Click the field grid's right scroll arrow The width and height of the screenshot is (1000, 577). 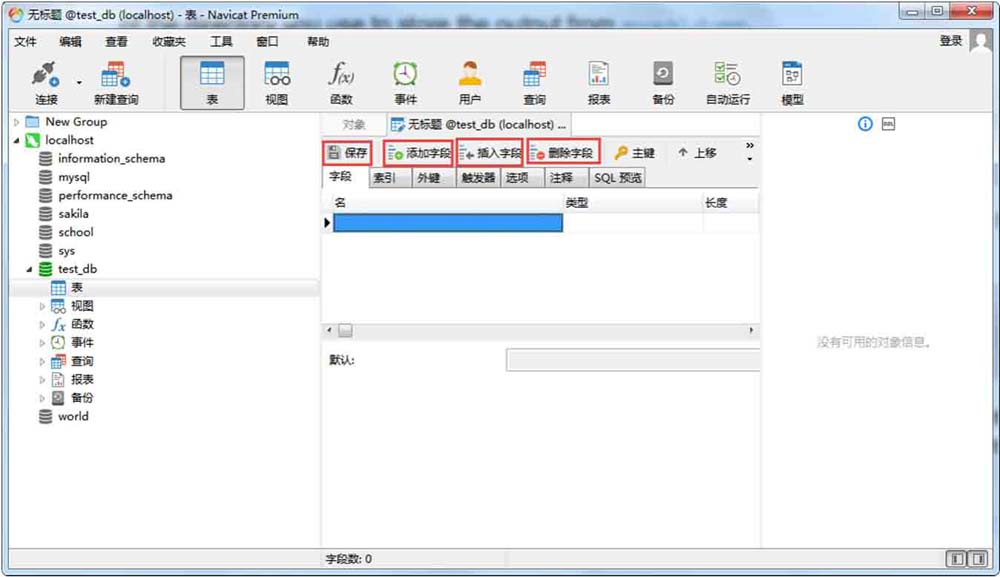click(751, 330)
